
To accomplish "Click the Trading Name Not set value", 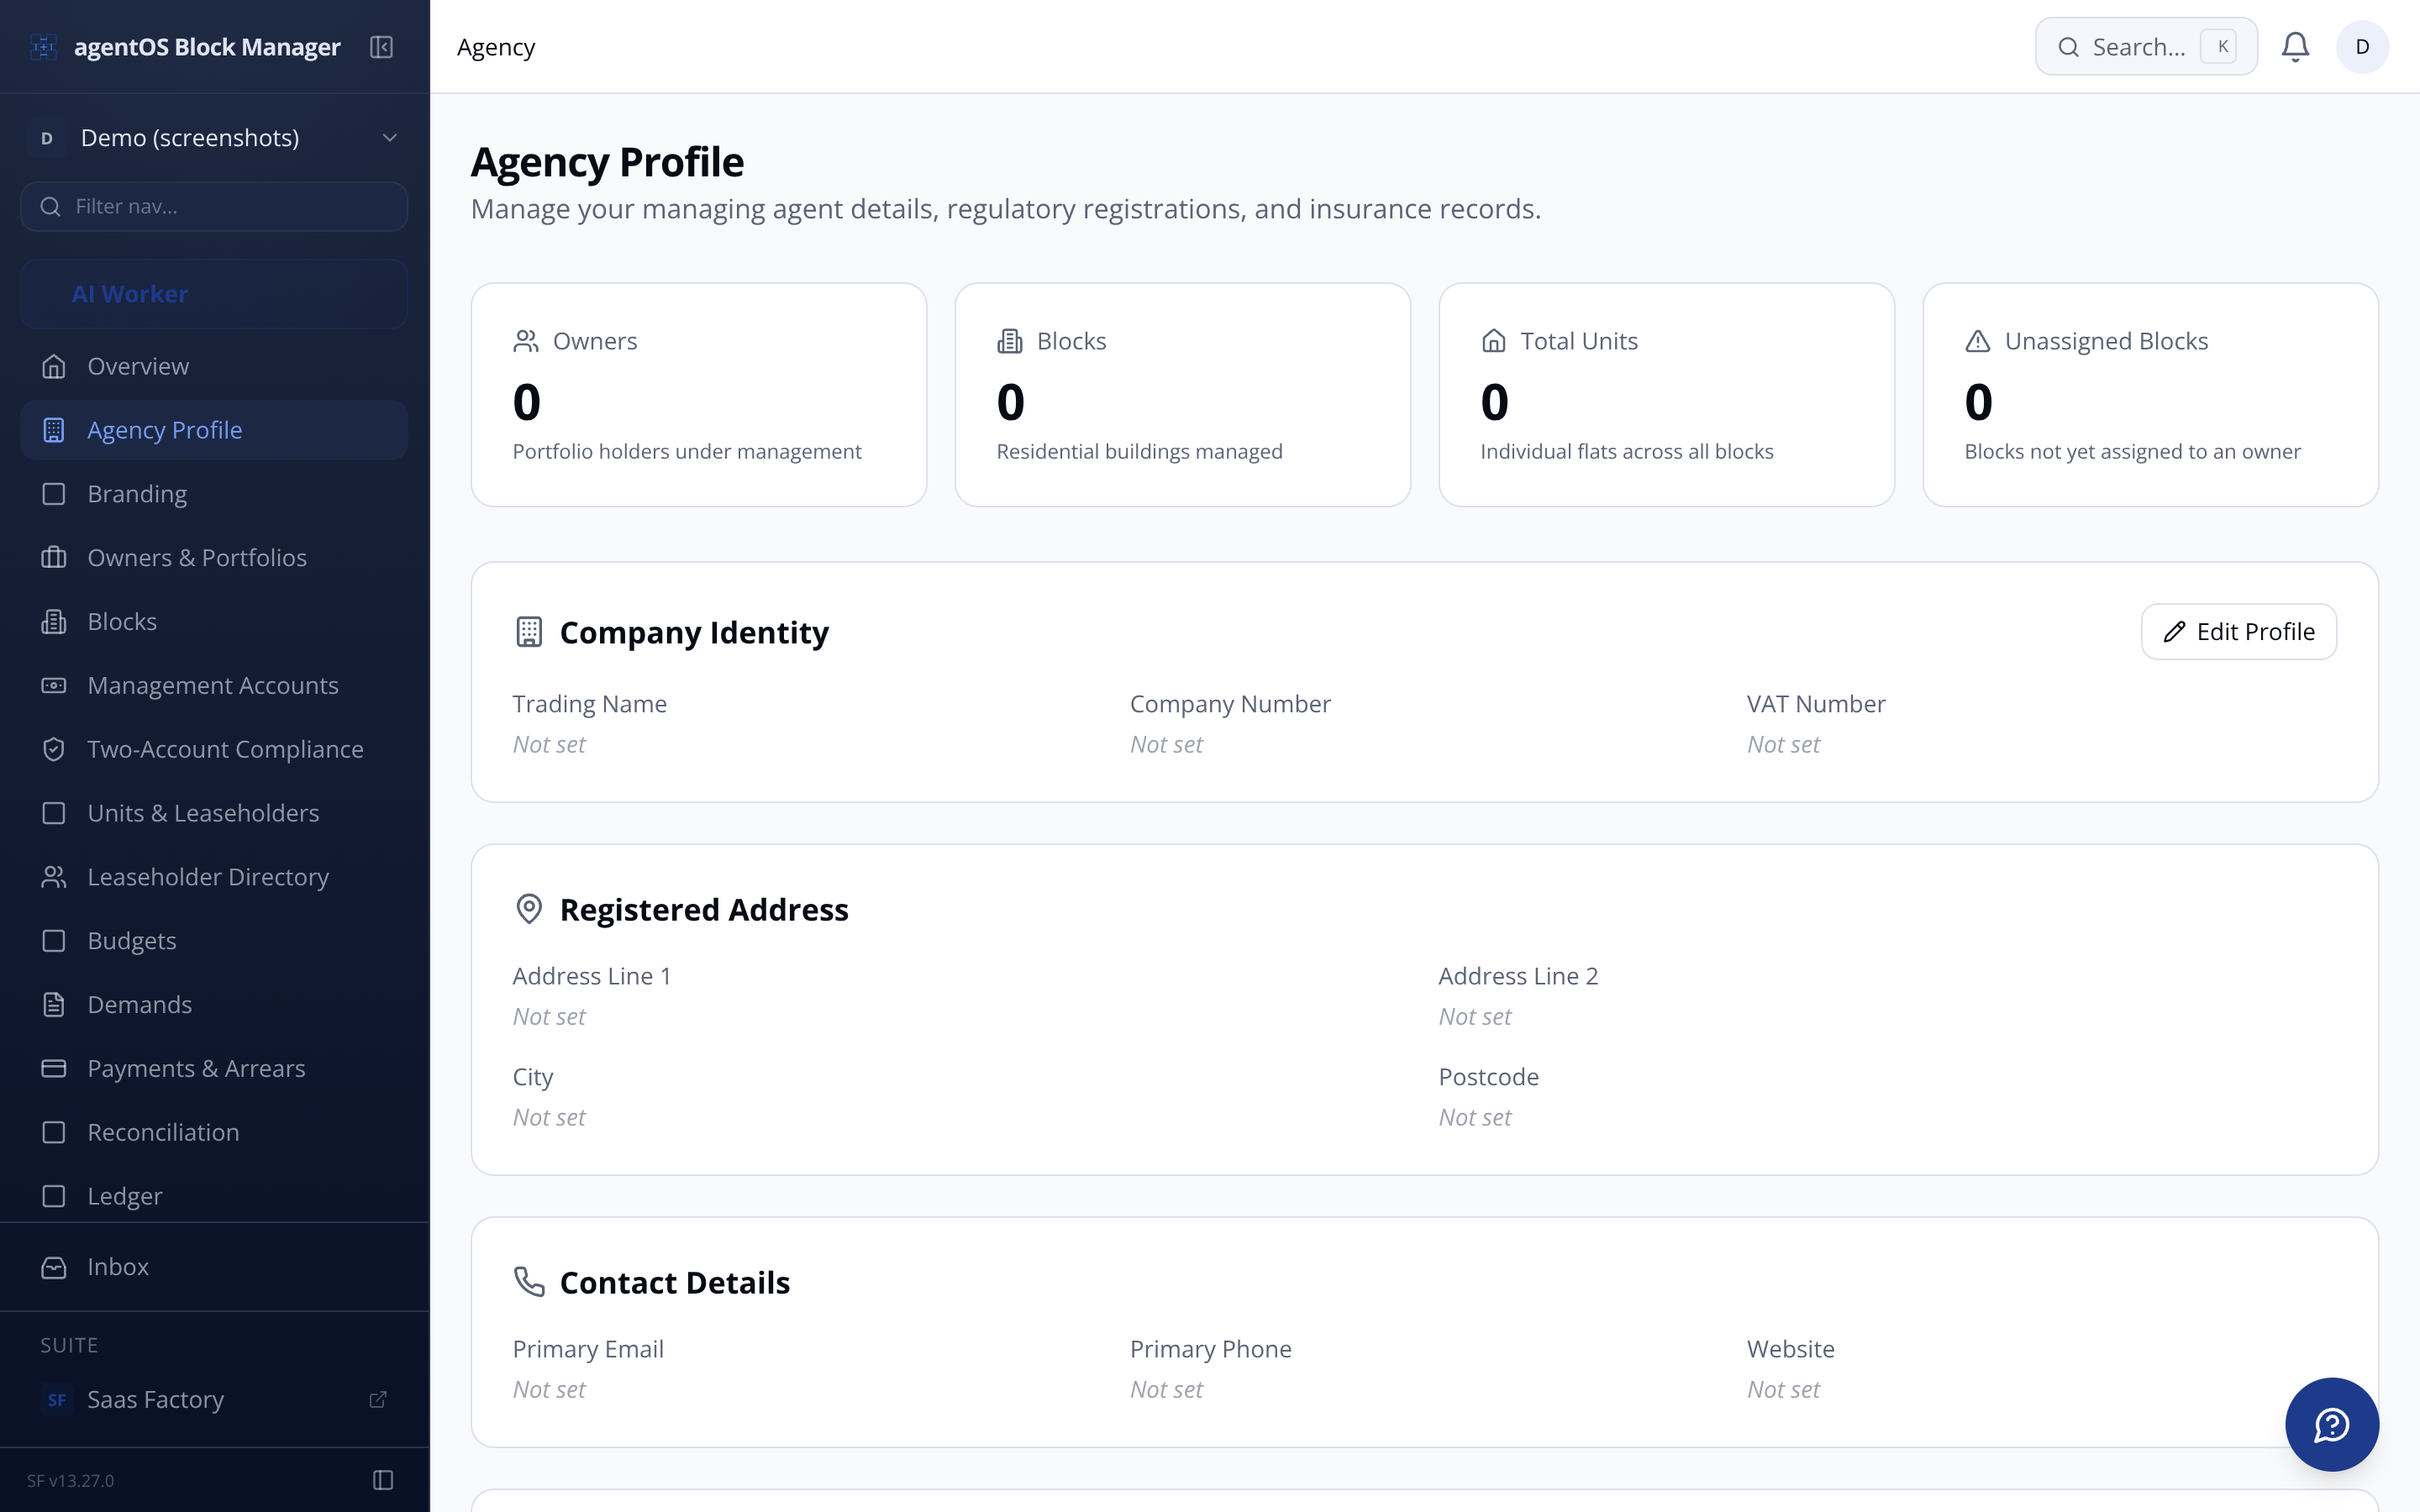I will coord(549,744).
